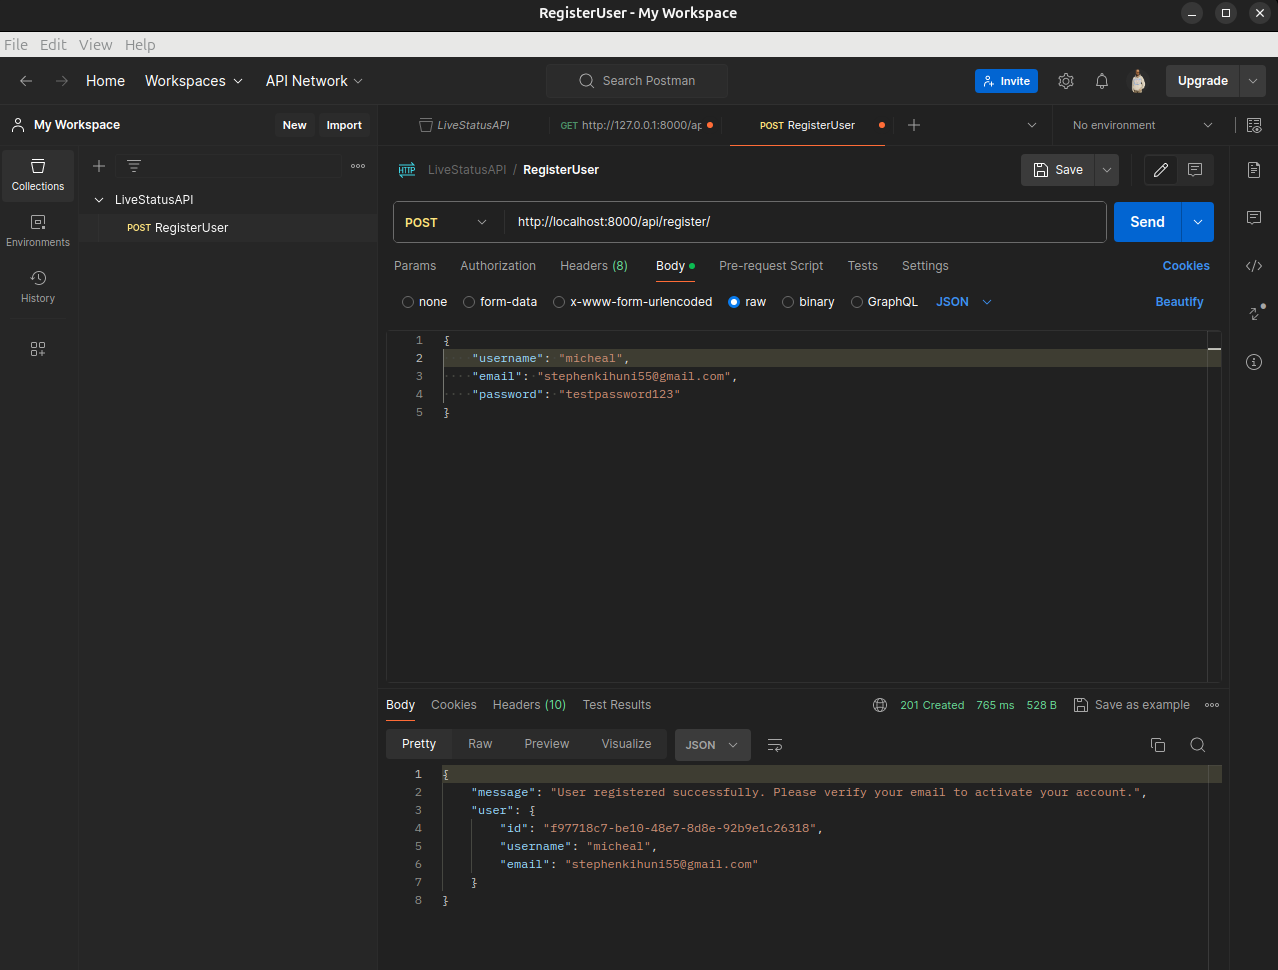Screen dimensions: 1278x970
Task: Click the Send button
Action: (x=1148, y=222)
